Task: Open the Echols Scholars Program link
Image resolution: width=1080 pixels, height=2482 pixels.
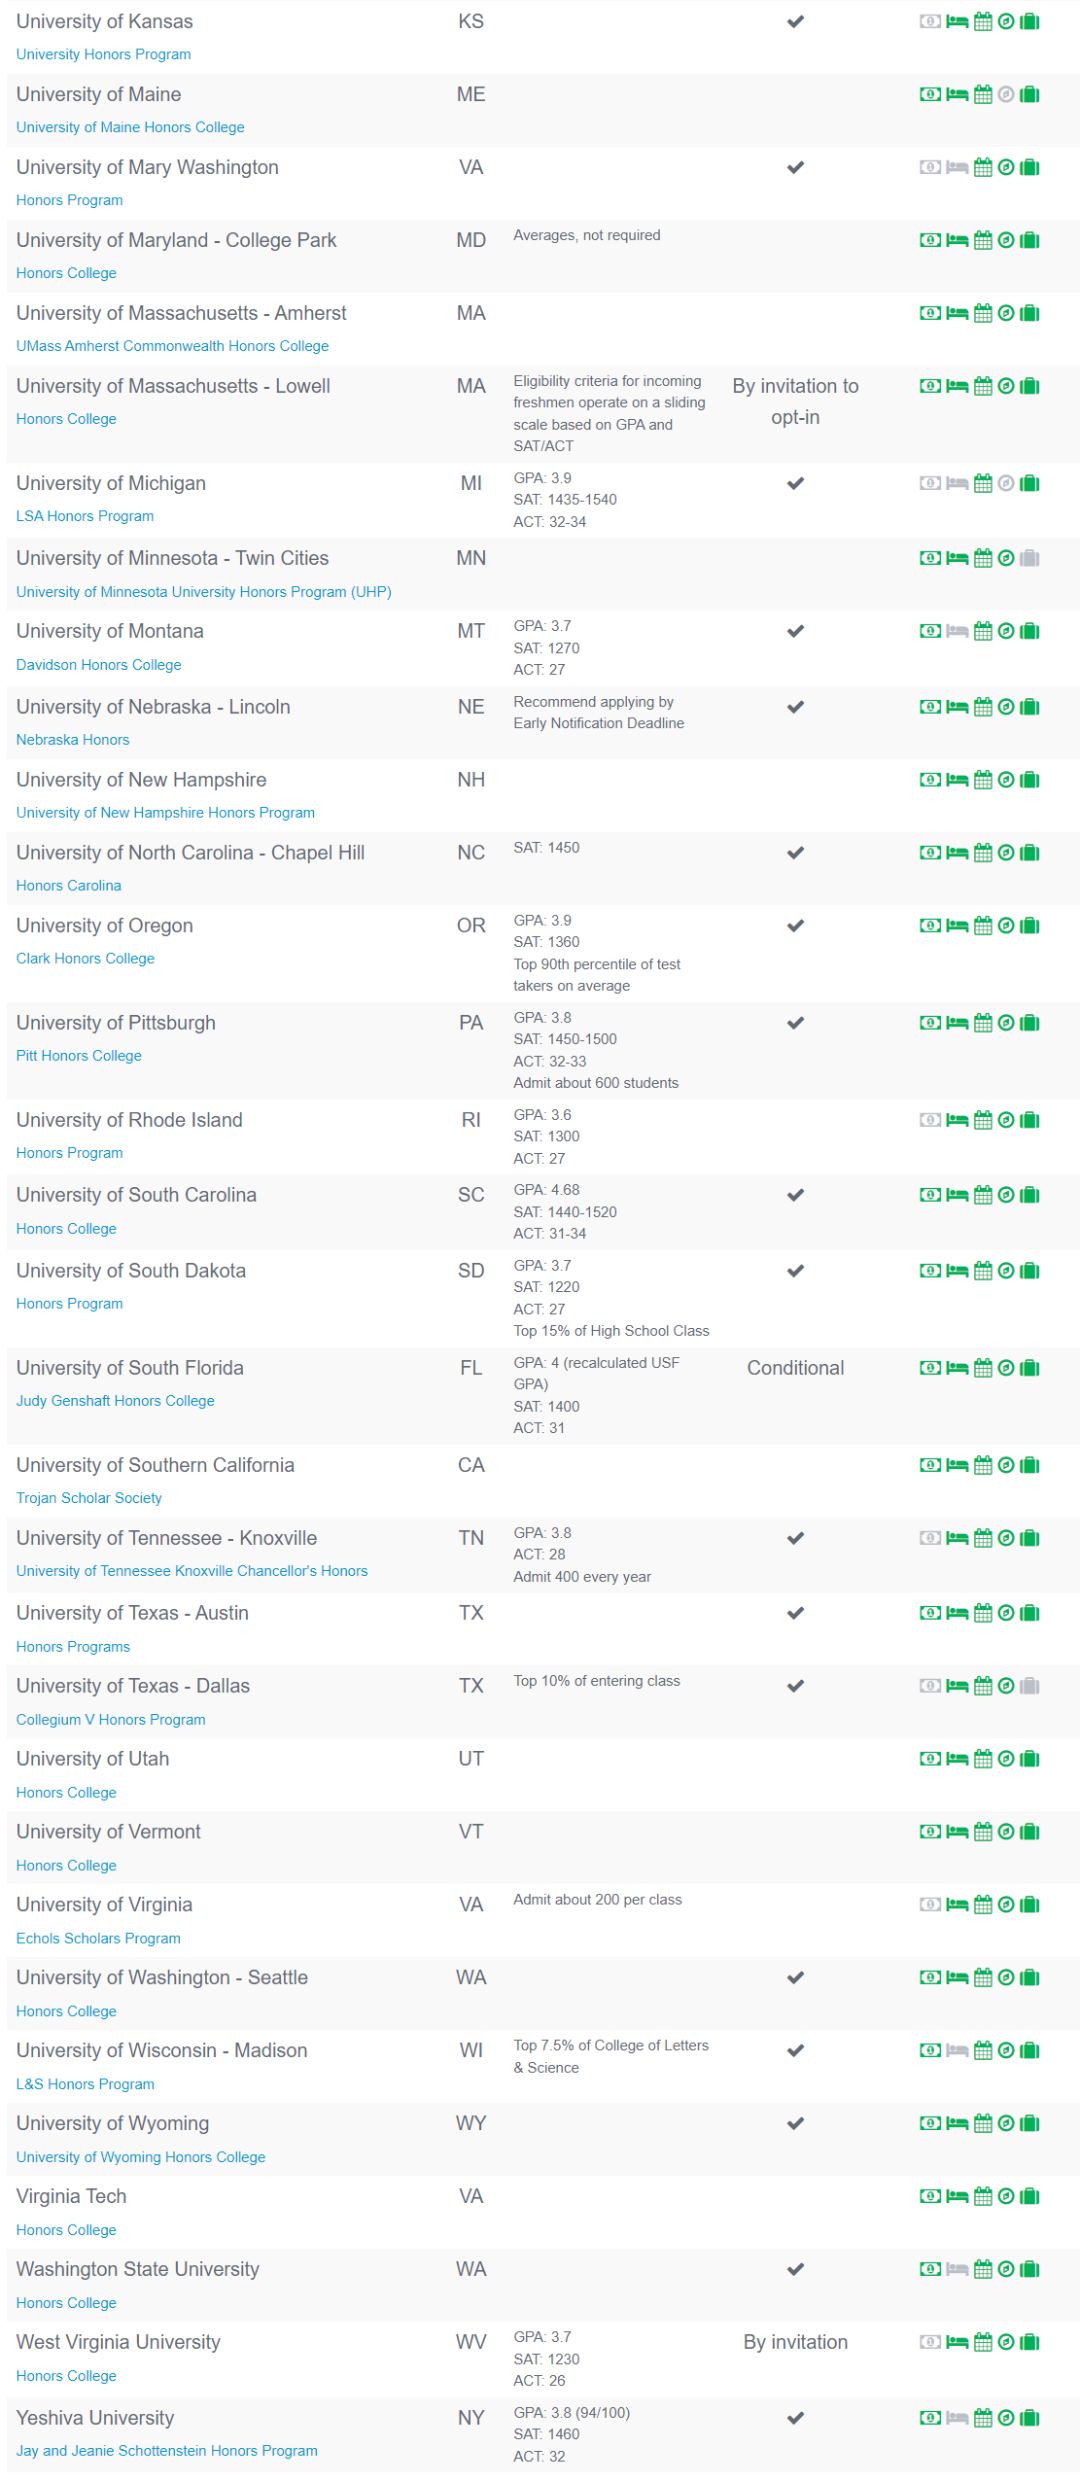Action: 98,1938
